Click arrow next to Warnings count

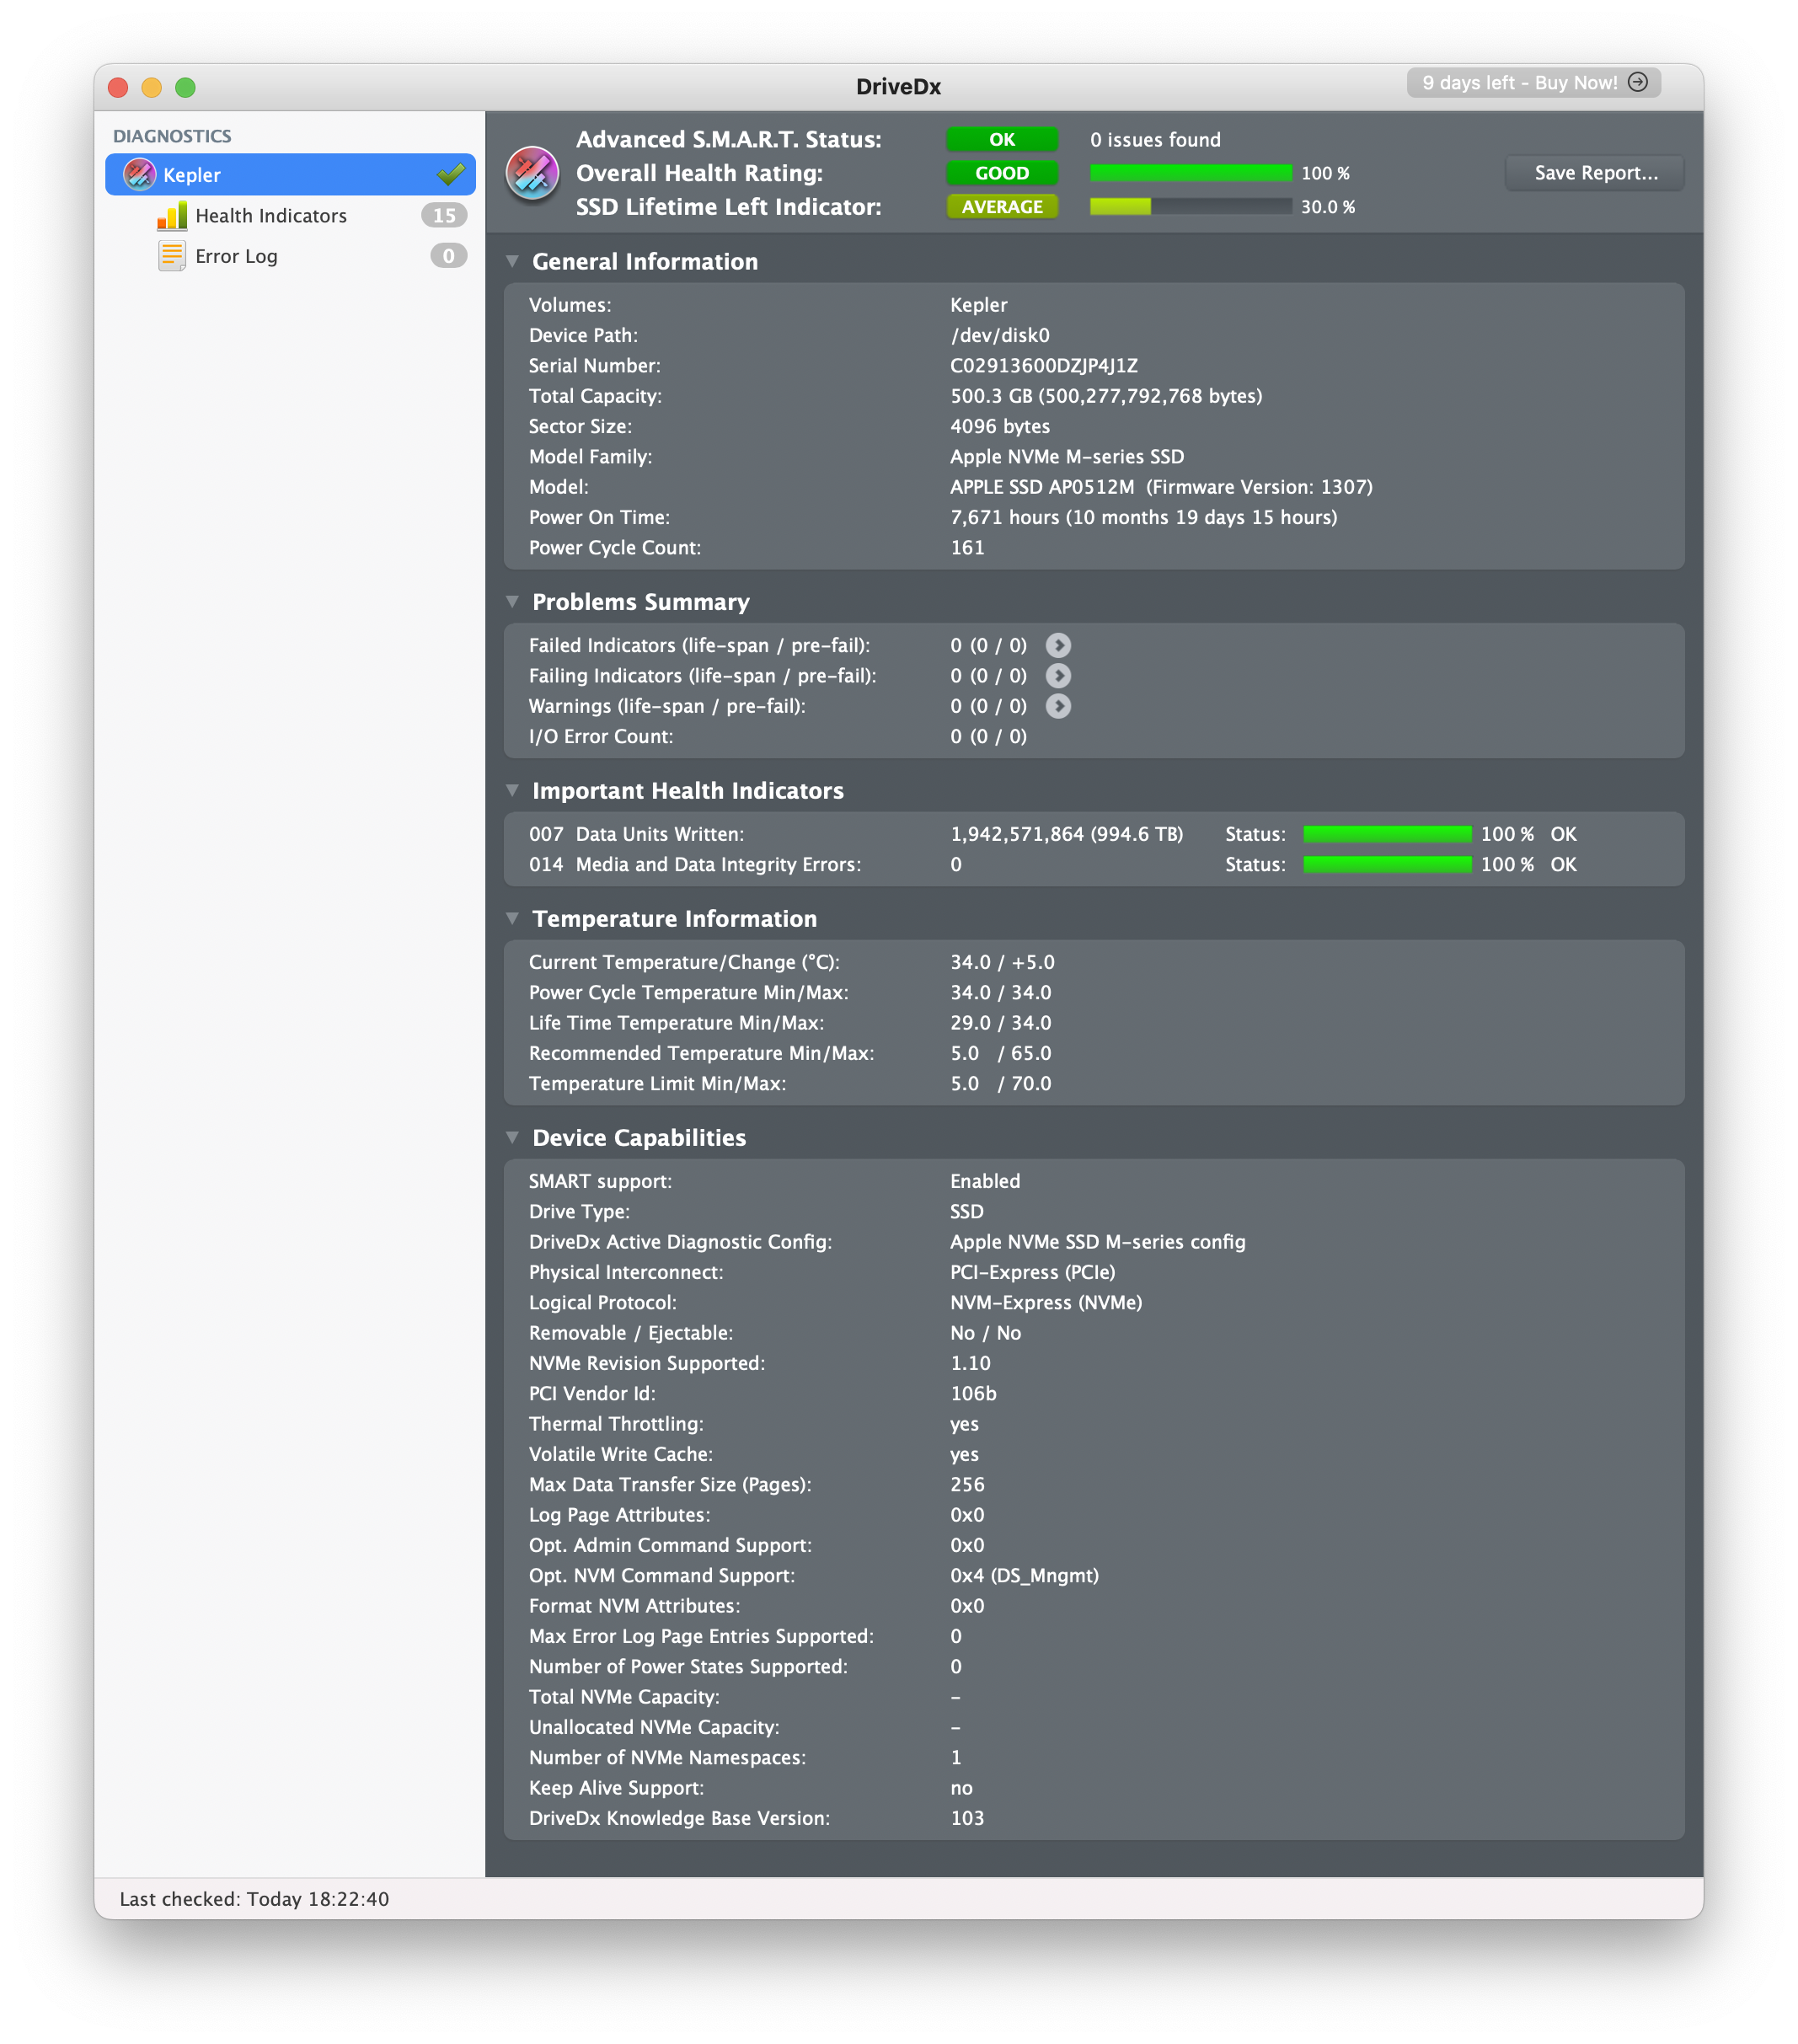click(x=1058, y=707)
